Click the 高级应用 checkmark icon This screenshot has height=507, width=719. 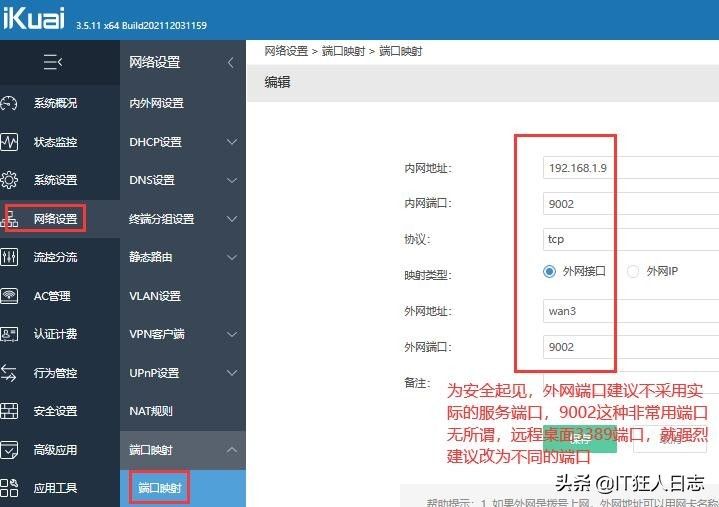tap(9, 450)
